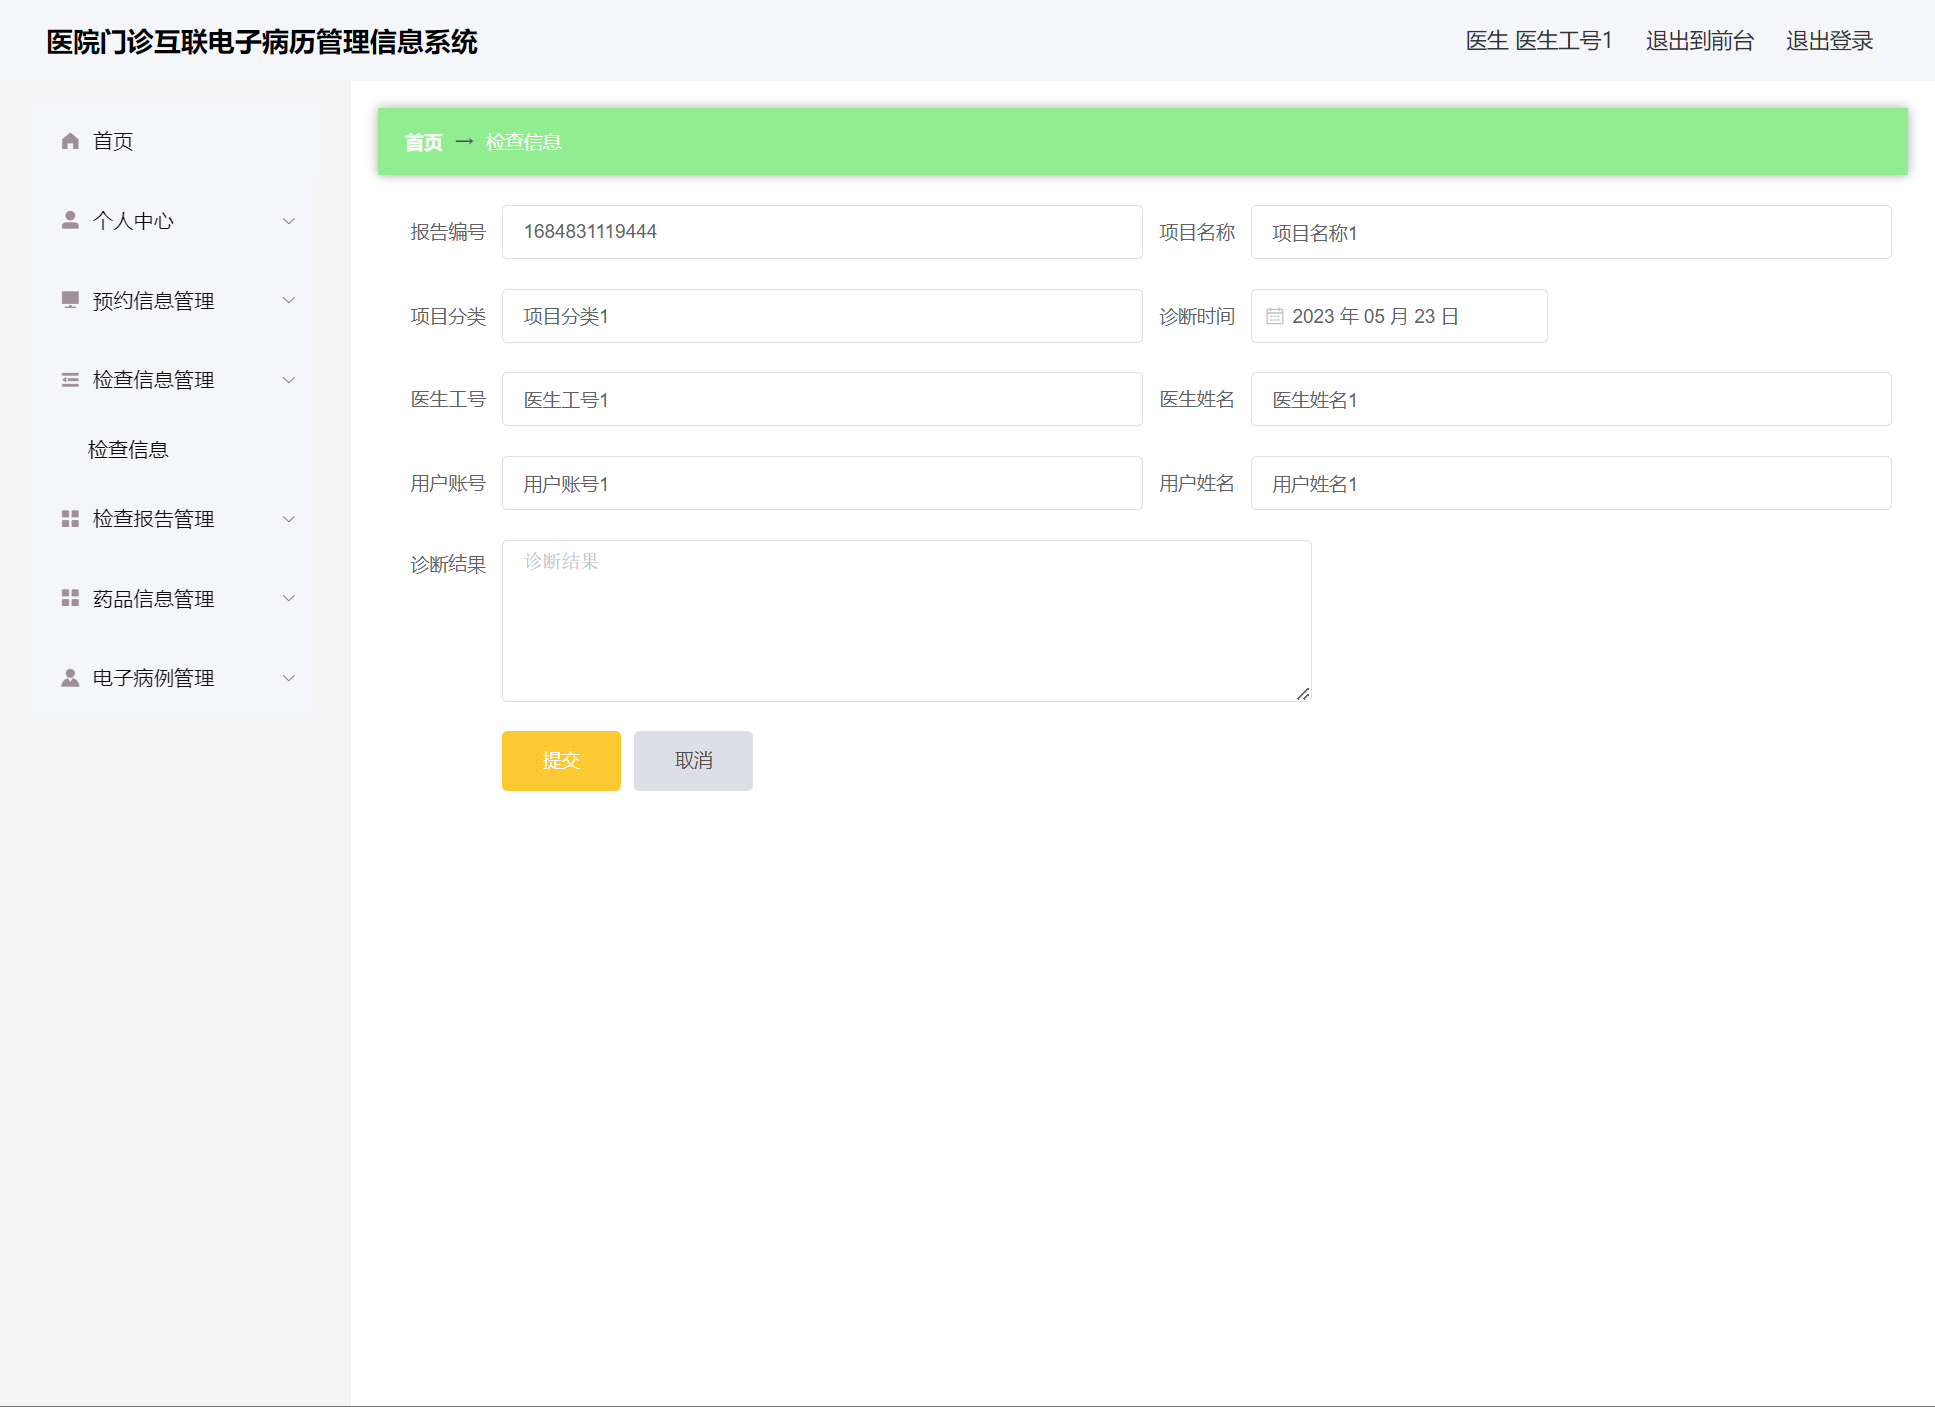Click the user icon for 电子病例管理
1935x1407 pixels.
(70, 678)
